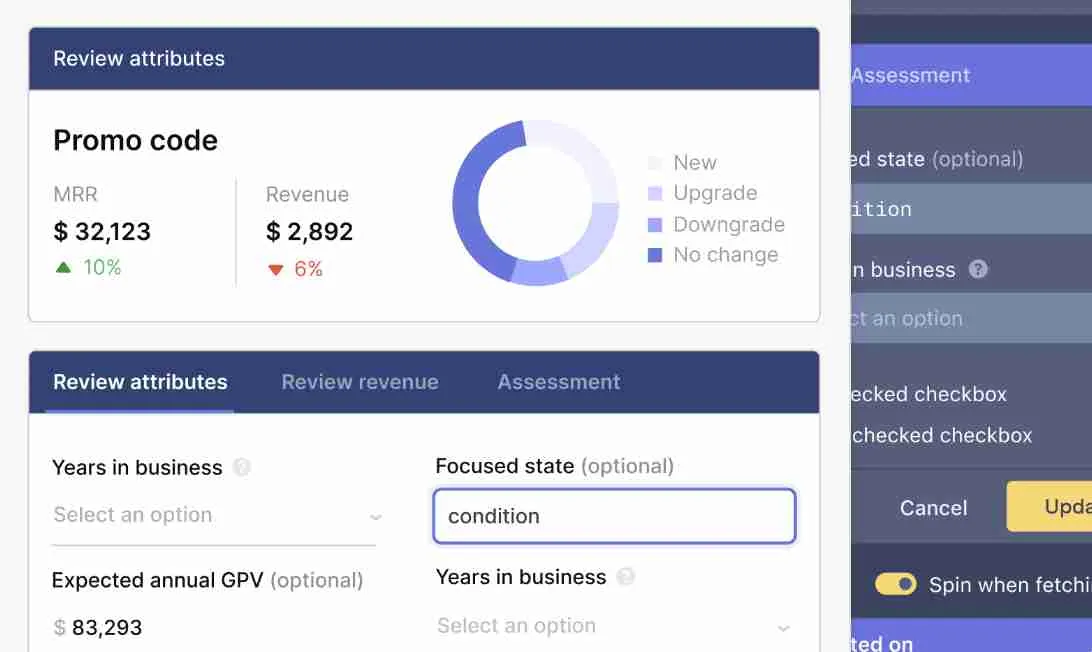Click the New legend color square
This screenshot has width=1092, height=652.
tap(655, 163)
